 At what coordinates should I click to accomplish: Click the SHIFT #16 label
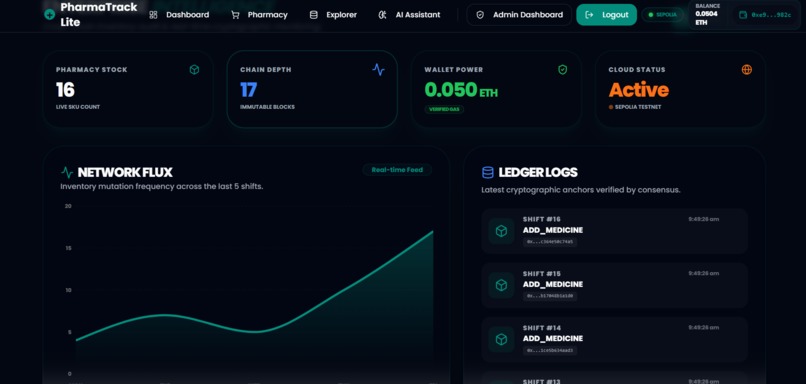542,220
